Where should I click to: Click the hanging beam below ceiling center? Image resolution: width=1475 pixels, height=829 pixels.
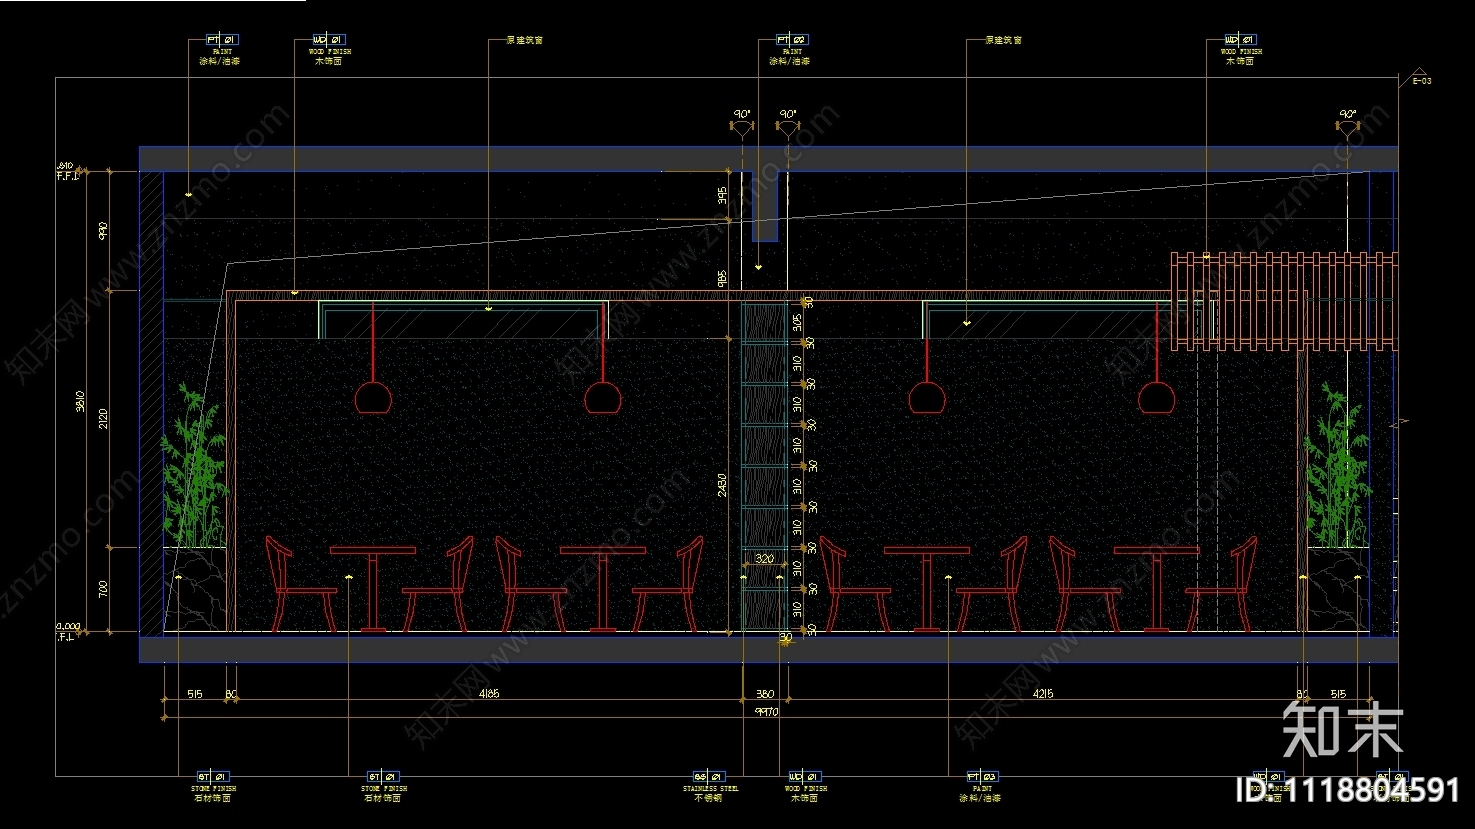tap(765, 207)
